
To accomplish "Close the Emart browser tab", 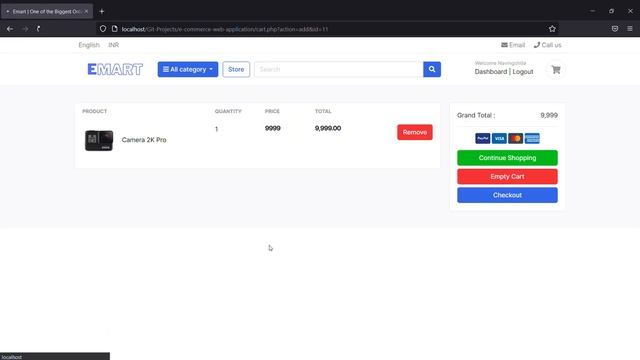I will click(86, 11).
